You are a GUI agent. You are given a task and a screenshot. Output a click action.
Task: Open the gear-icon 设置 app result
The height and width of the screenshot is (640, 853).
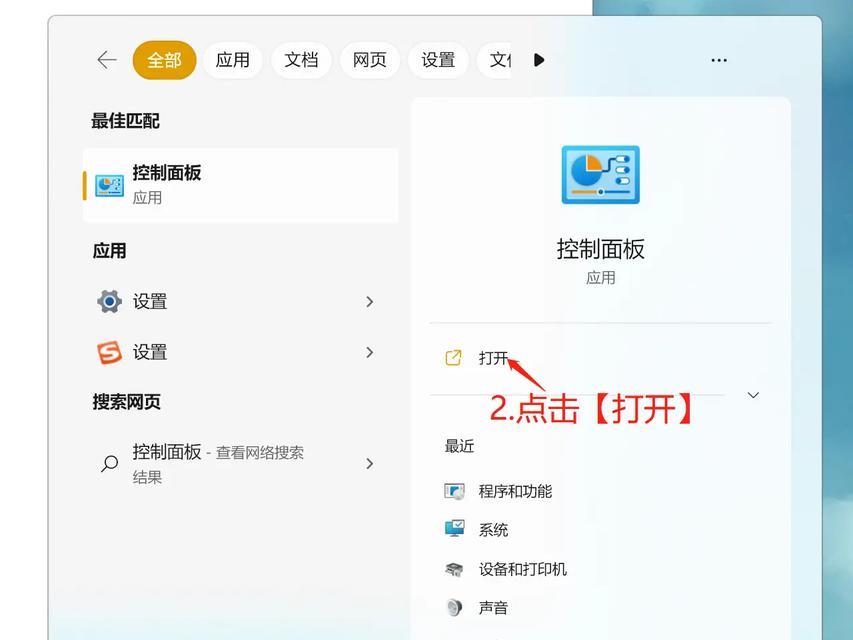click(235, 301)
